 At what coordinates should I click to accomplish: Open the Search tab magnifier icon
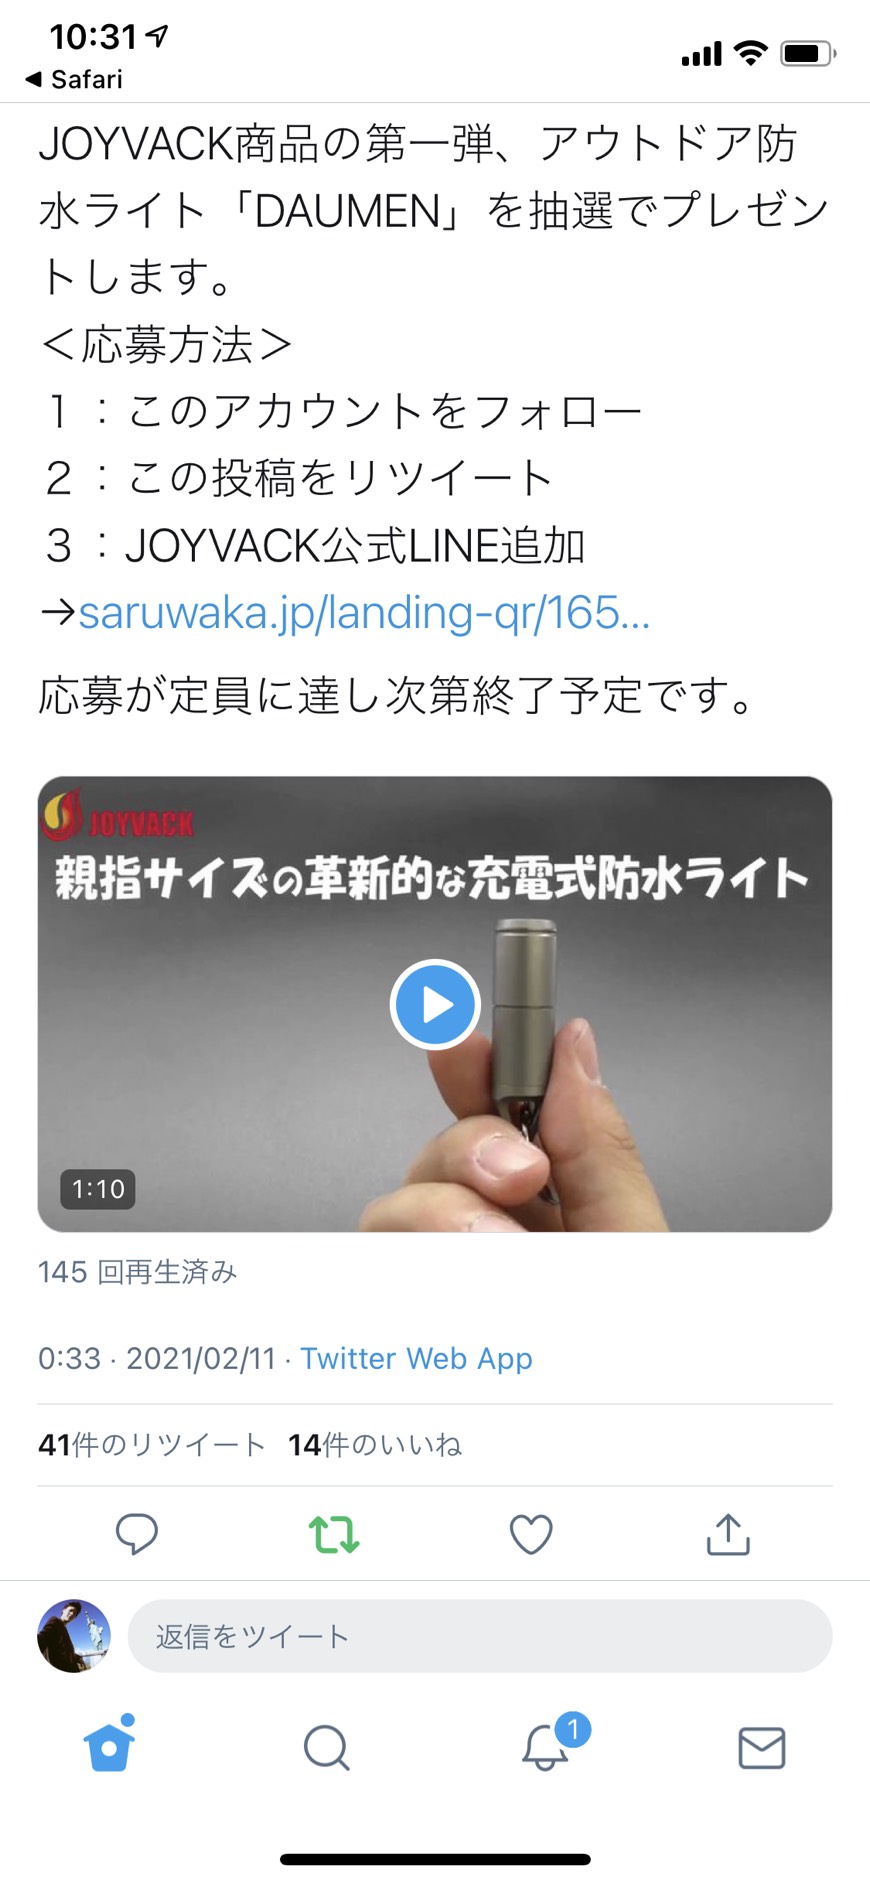pos(326,1748)
